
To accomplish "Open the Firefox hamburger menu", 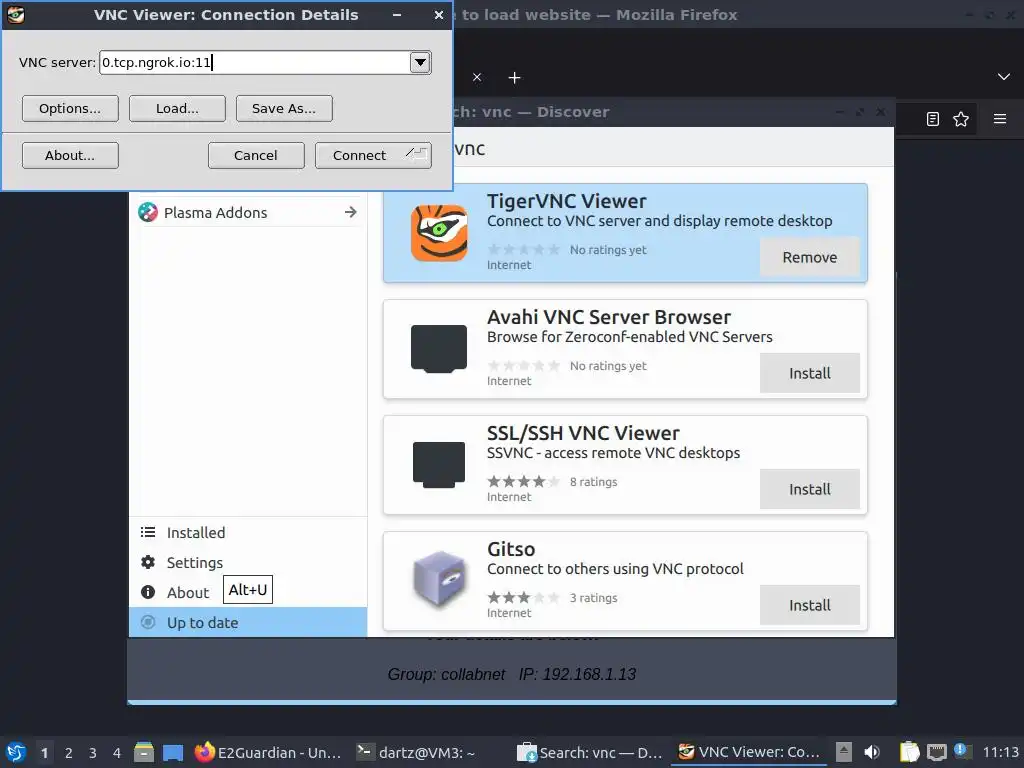I will [x=1000, y=119].
